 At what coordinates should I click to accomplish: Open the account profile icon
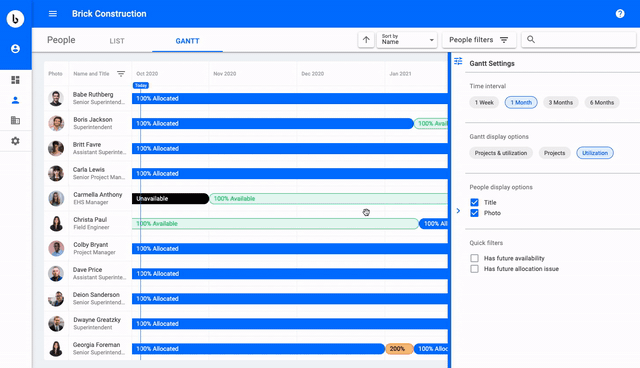click(15, 49)
